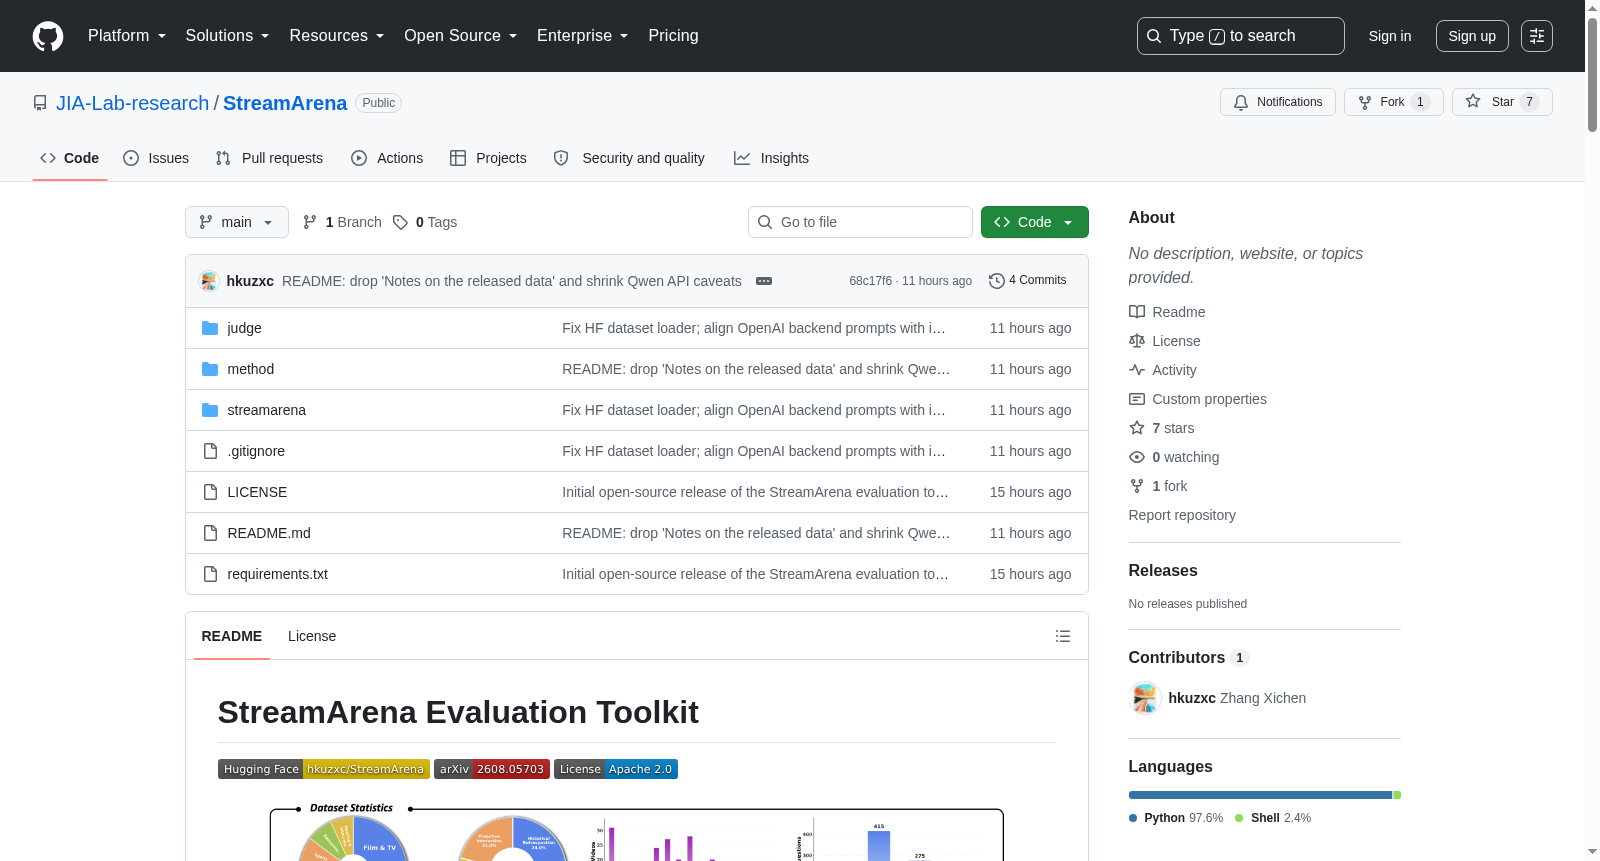Viewport: 1600px width, 861px height.
Task: Open the appearance settings icon in the header
Action: [x=1537, y=36]
